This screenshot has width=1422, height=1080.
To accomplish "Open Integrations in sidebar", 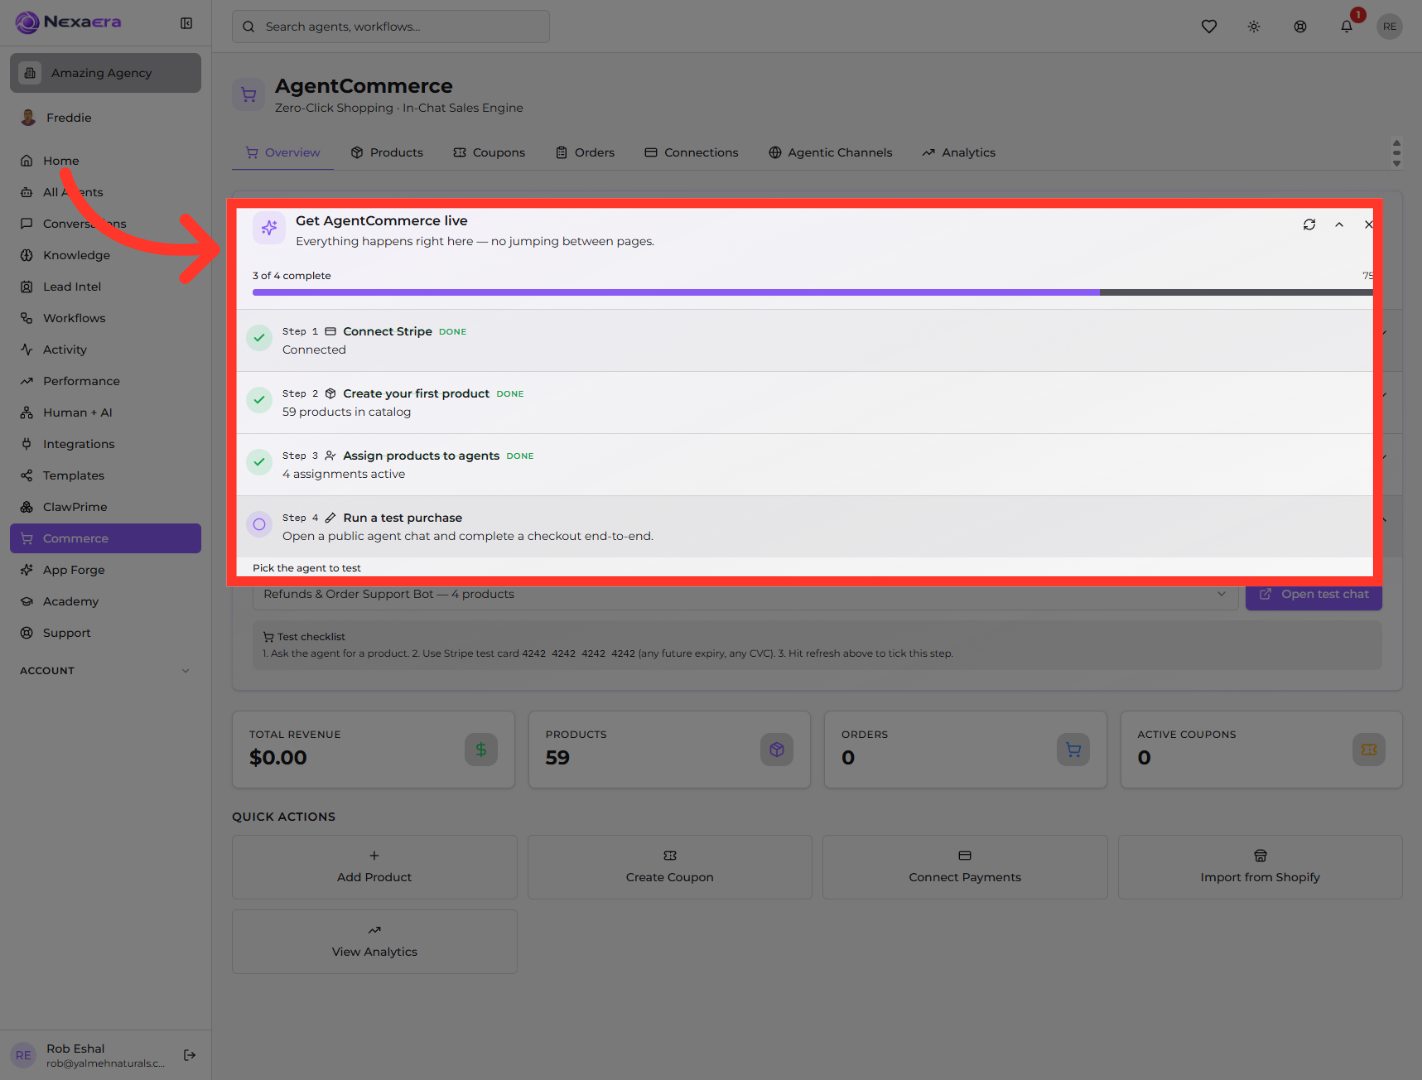I will [105, 444].
